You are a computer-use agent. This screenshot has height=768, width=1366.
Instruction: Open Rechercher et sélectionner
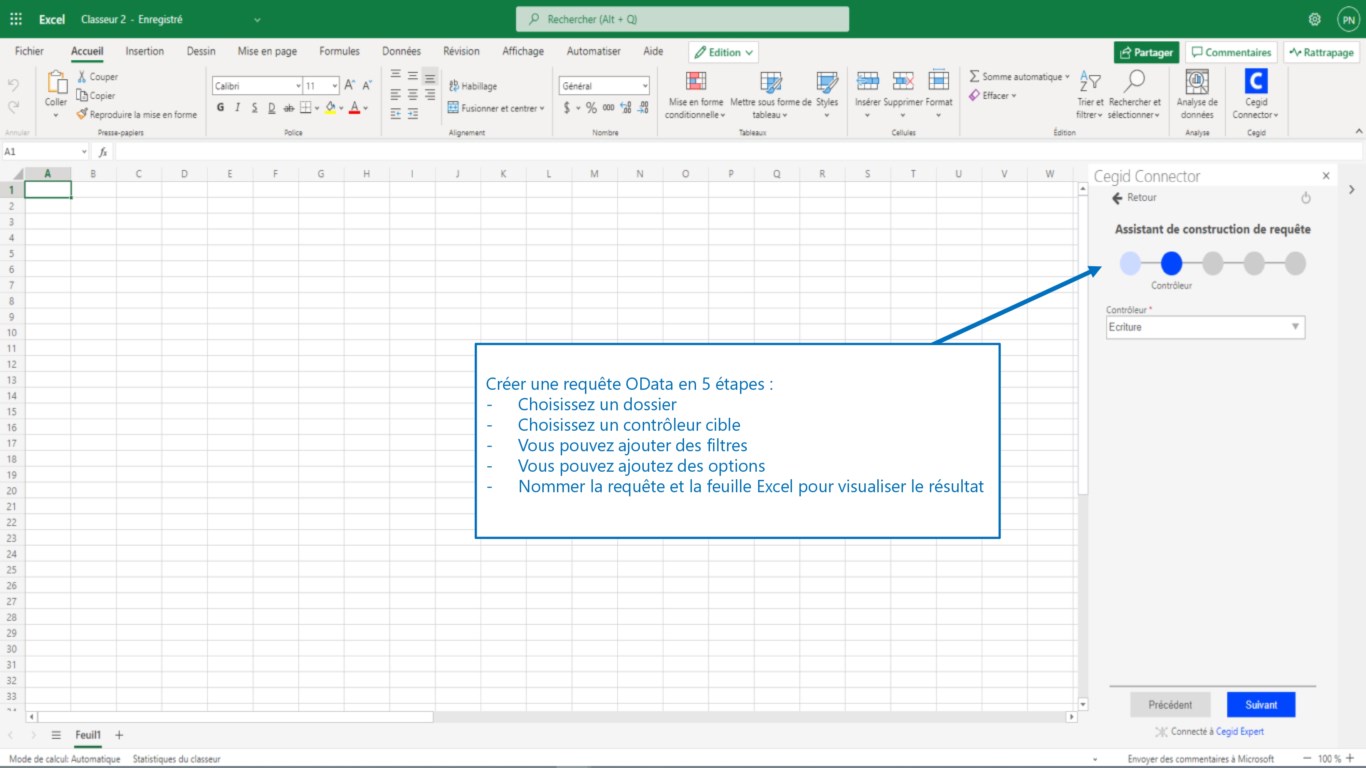click(1135, 95)
